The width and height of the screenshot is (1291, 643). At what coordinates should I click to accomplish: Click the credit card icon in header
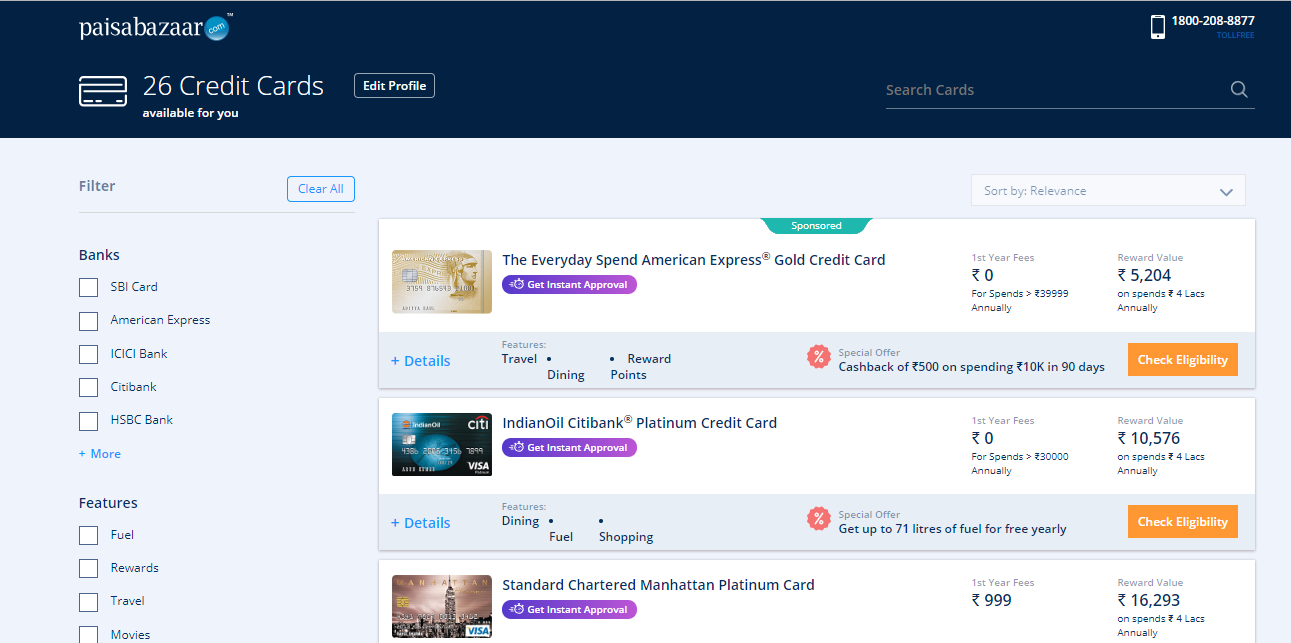click(103, 91)
